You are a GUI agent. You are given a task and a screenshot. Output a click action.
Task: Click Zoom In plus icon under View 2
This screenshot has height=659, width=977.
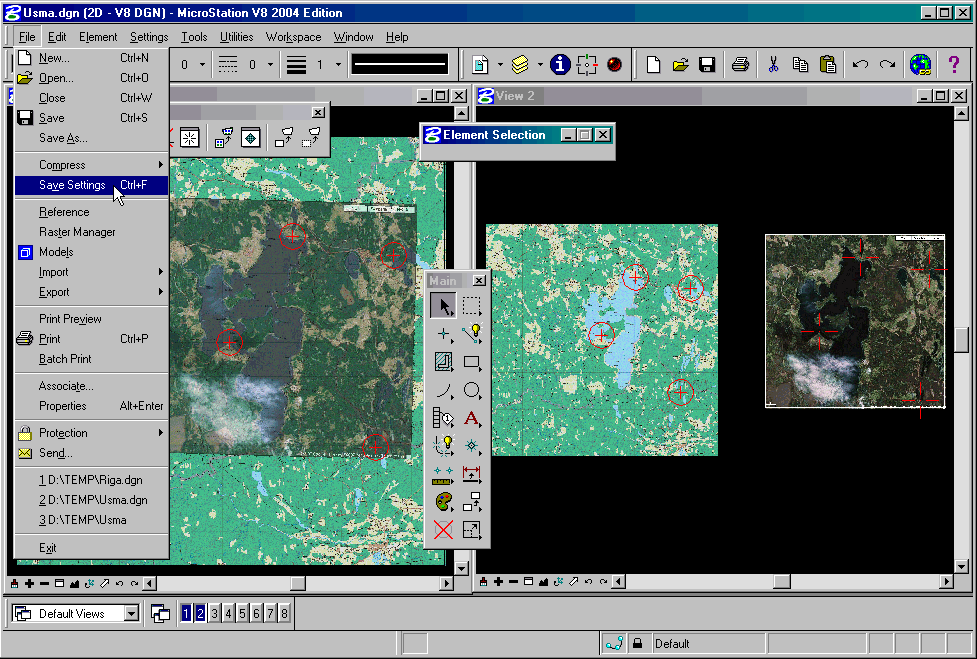[x=498, y=582]
